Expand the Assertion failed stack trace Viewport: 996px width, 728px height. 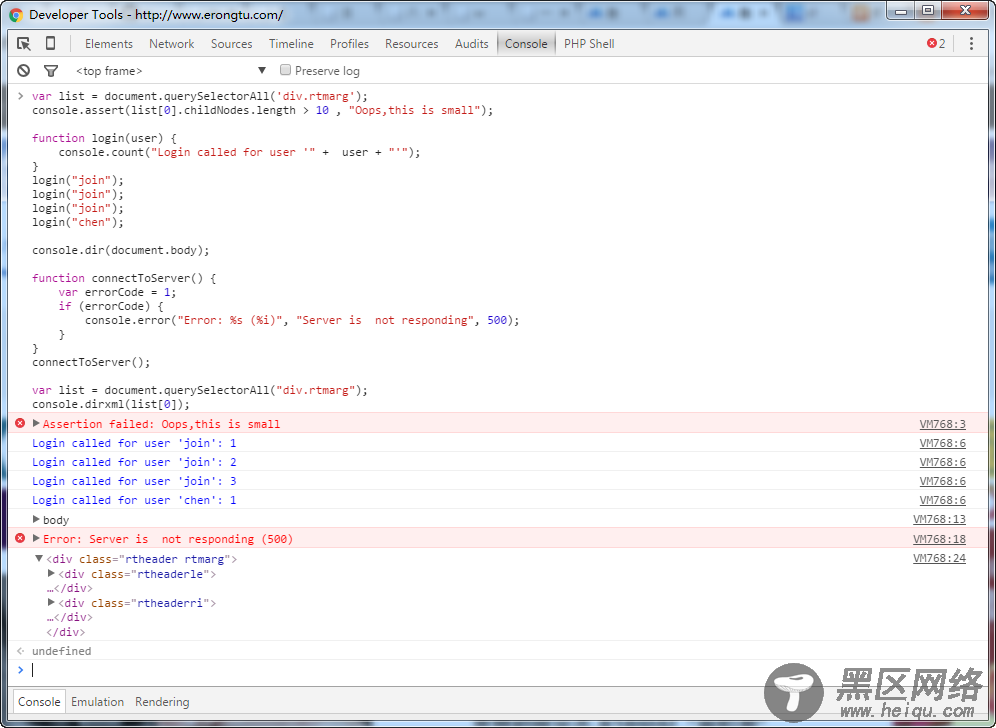point(36,423)
